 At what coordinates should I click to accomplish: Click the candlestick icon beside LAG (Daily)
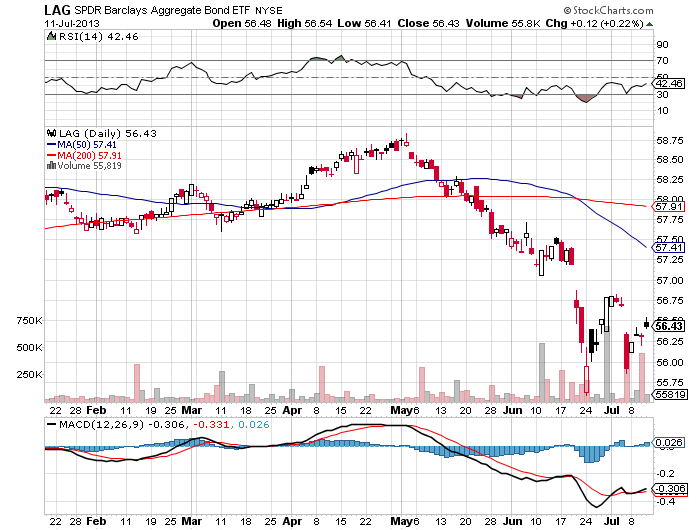click(51, 133)
